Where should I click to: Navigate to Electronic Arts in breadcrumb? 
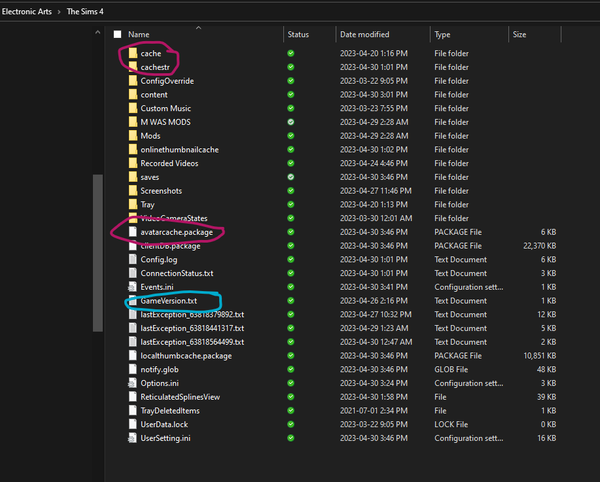[26, 11]
